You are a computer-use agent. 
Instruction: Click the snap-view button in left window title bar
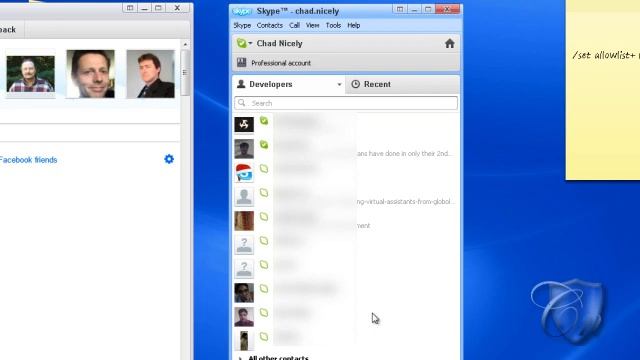click(130, 8)
